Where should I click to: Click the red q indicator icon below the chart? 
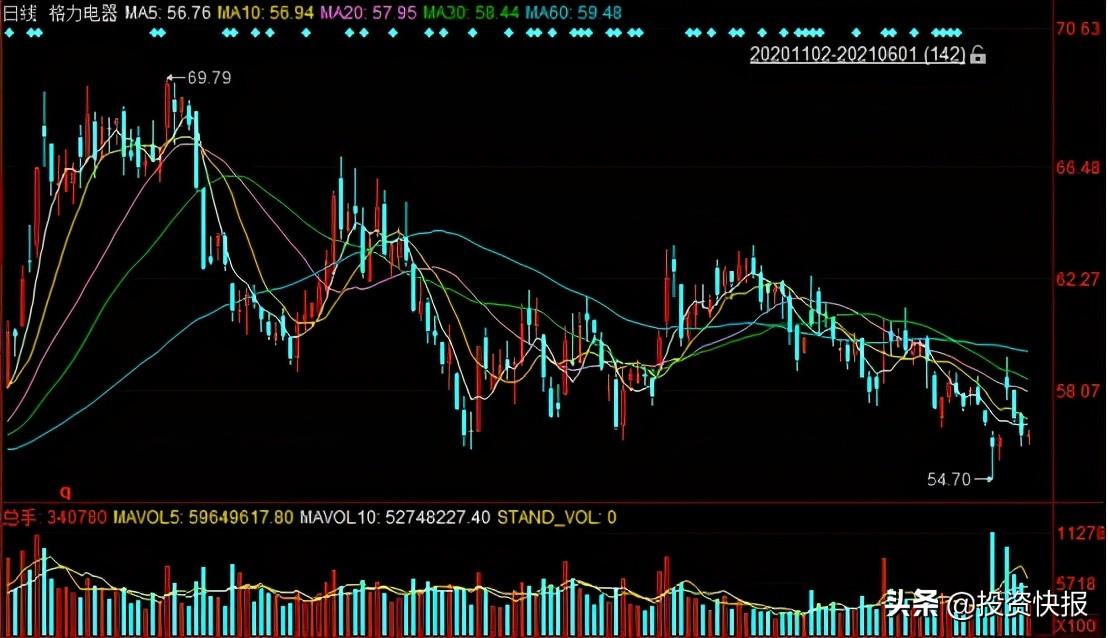66,490
